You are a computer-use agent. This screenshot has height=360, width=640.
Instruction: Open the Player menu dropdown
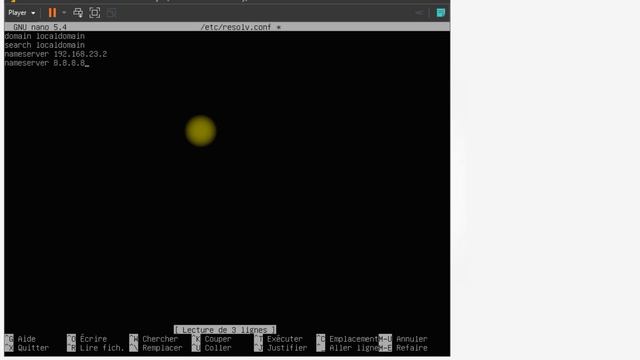[22, 13]
